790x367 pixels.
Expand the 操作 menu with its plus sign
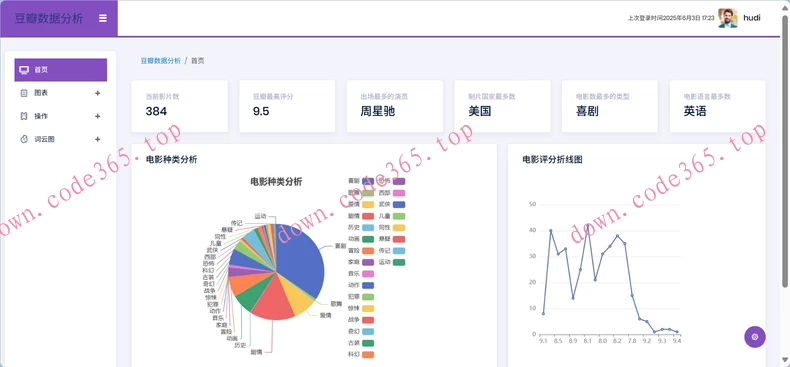[x=98, y=116]
